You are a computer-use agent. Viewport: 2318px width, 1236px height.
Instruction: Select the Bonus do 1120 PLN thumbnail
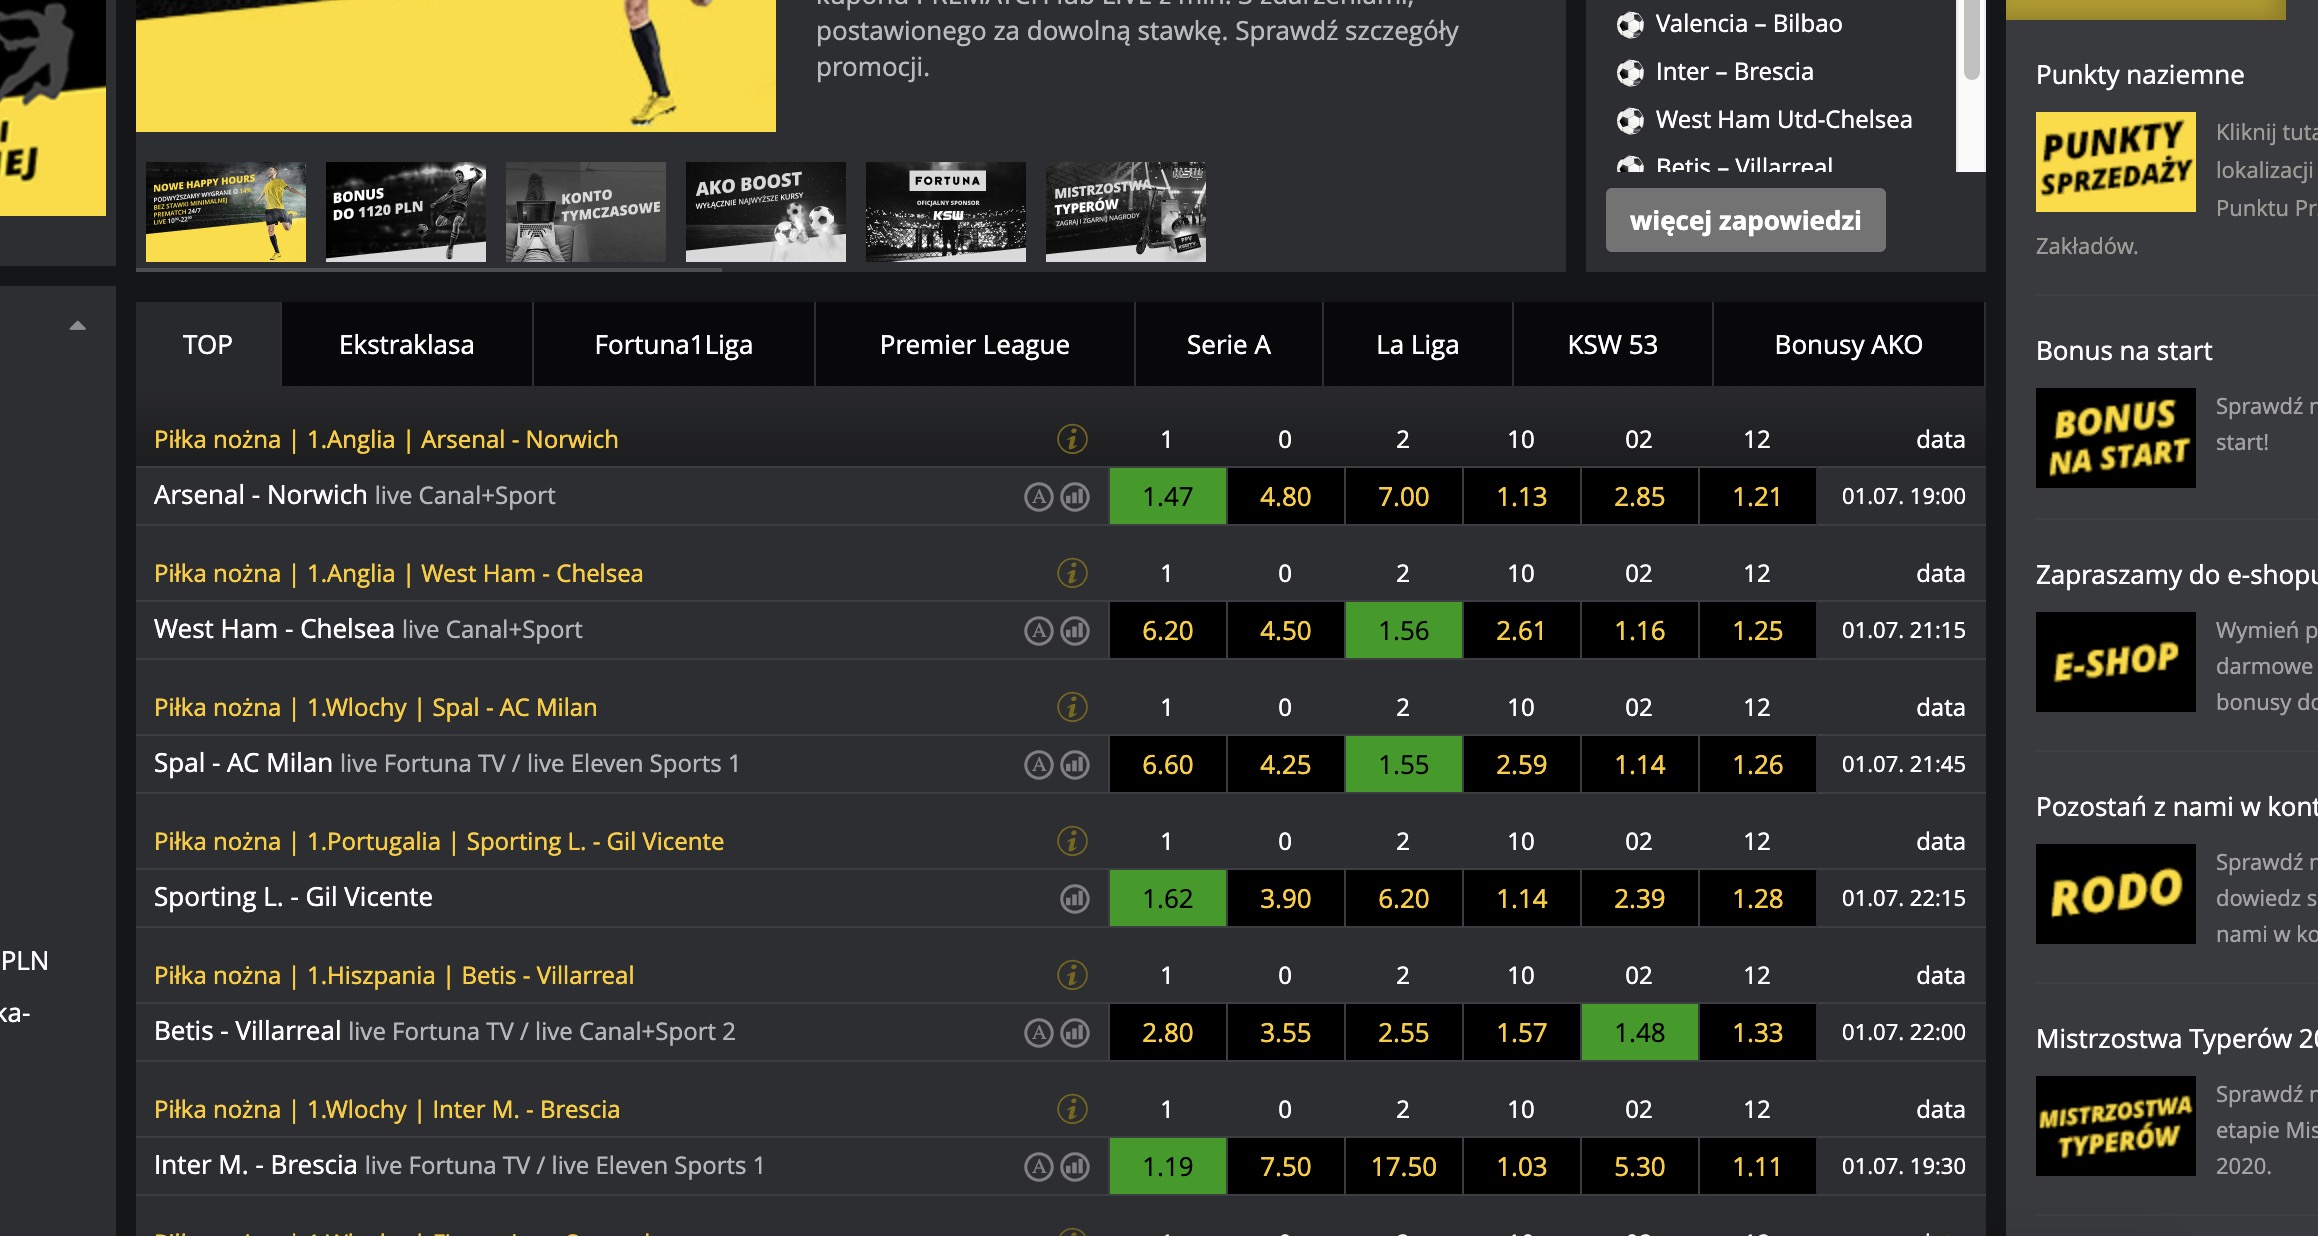point(406,212)
